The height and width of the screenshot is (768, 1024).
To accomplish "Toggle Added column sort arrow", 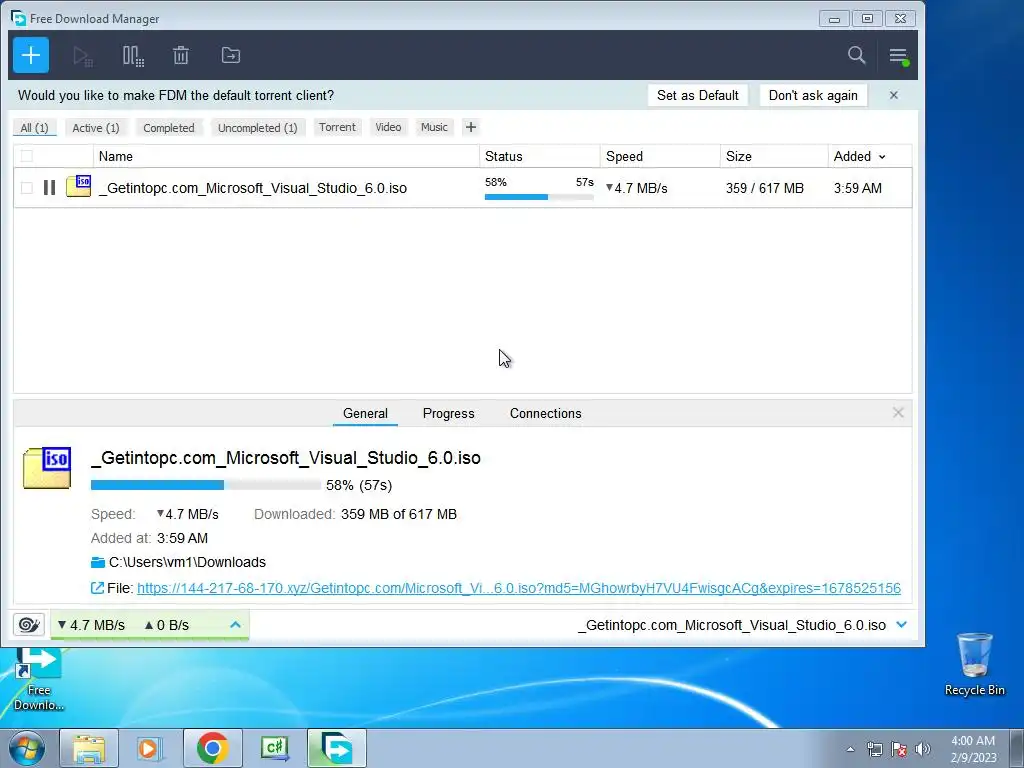I will pyautogui.click(x=882, y=157).
